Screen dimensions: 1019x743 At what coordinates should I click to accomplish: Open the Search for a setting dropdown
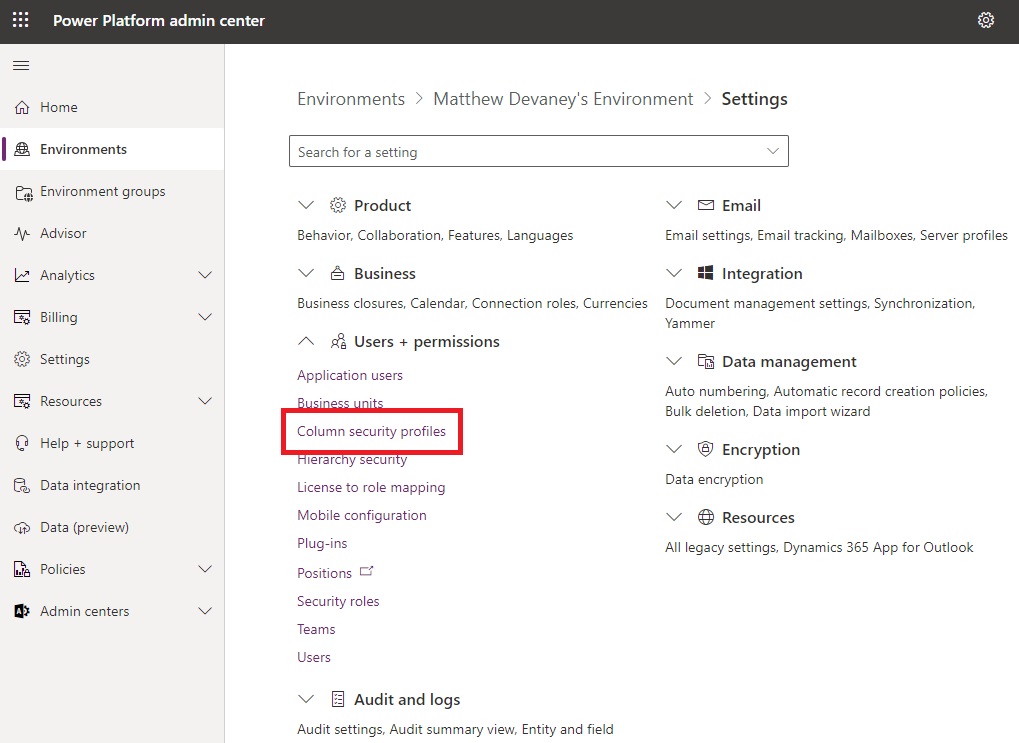539,151
